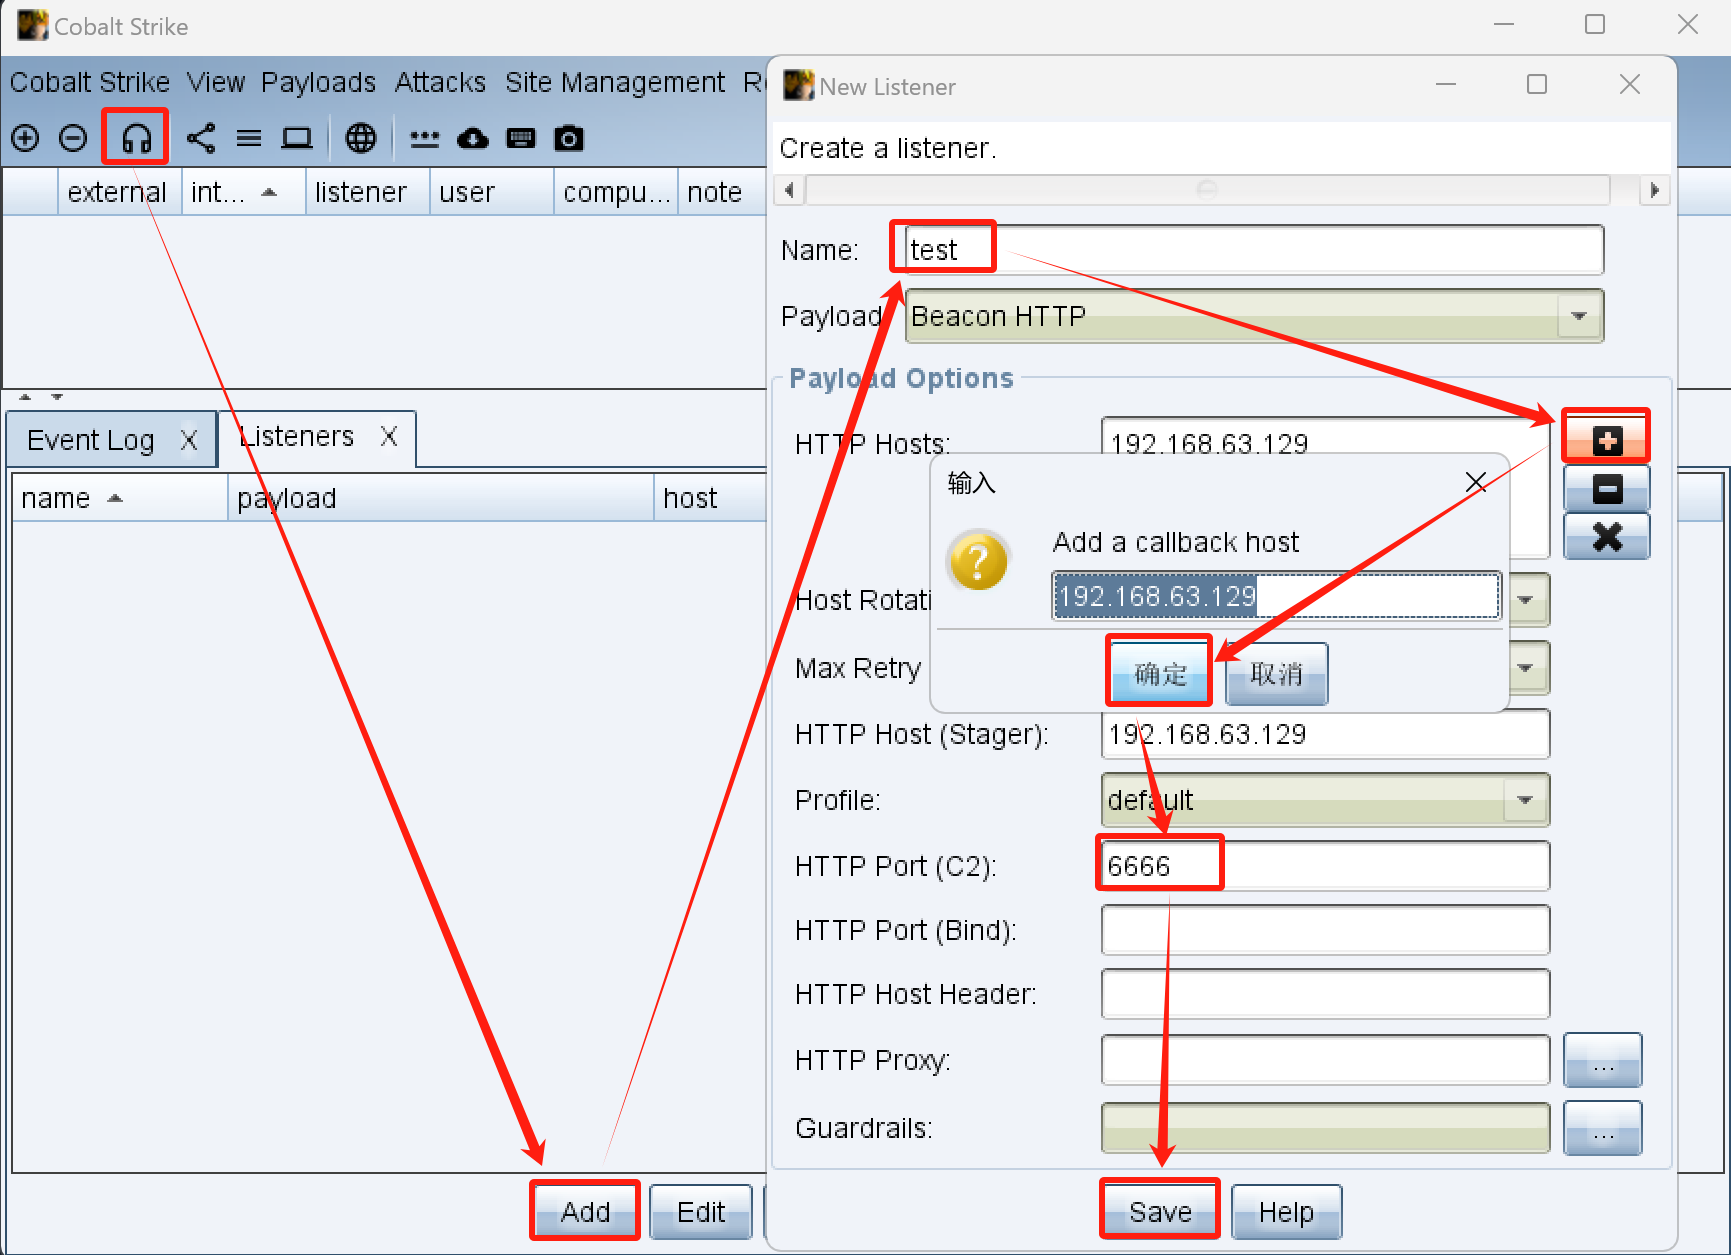This screenshot has height=1255, width=1731.
Task: Add HTTP host with plus button
Action: [x=1606, y=440]
